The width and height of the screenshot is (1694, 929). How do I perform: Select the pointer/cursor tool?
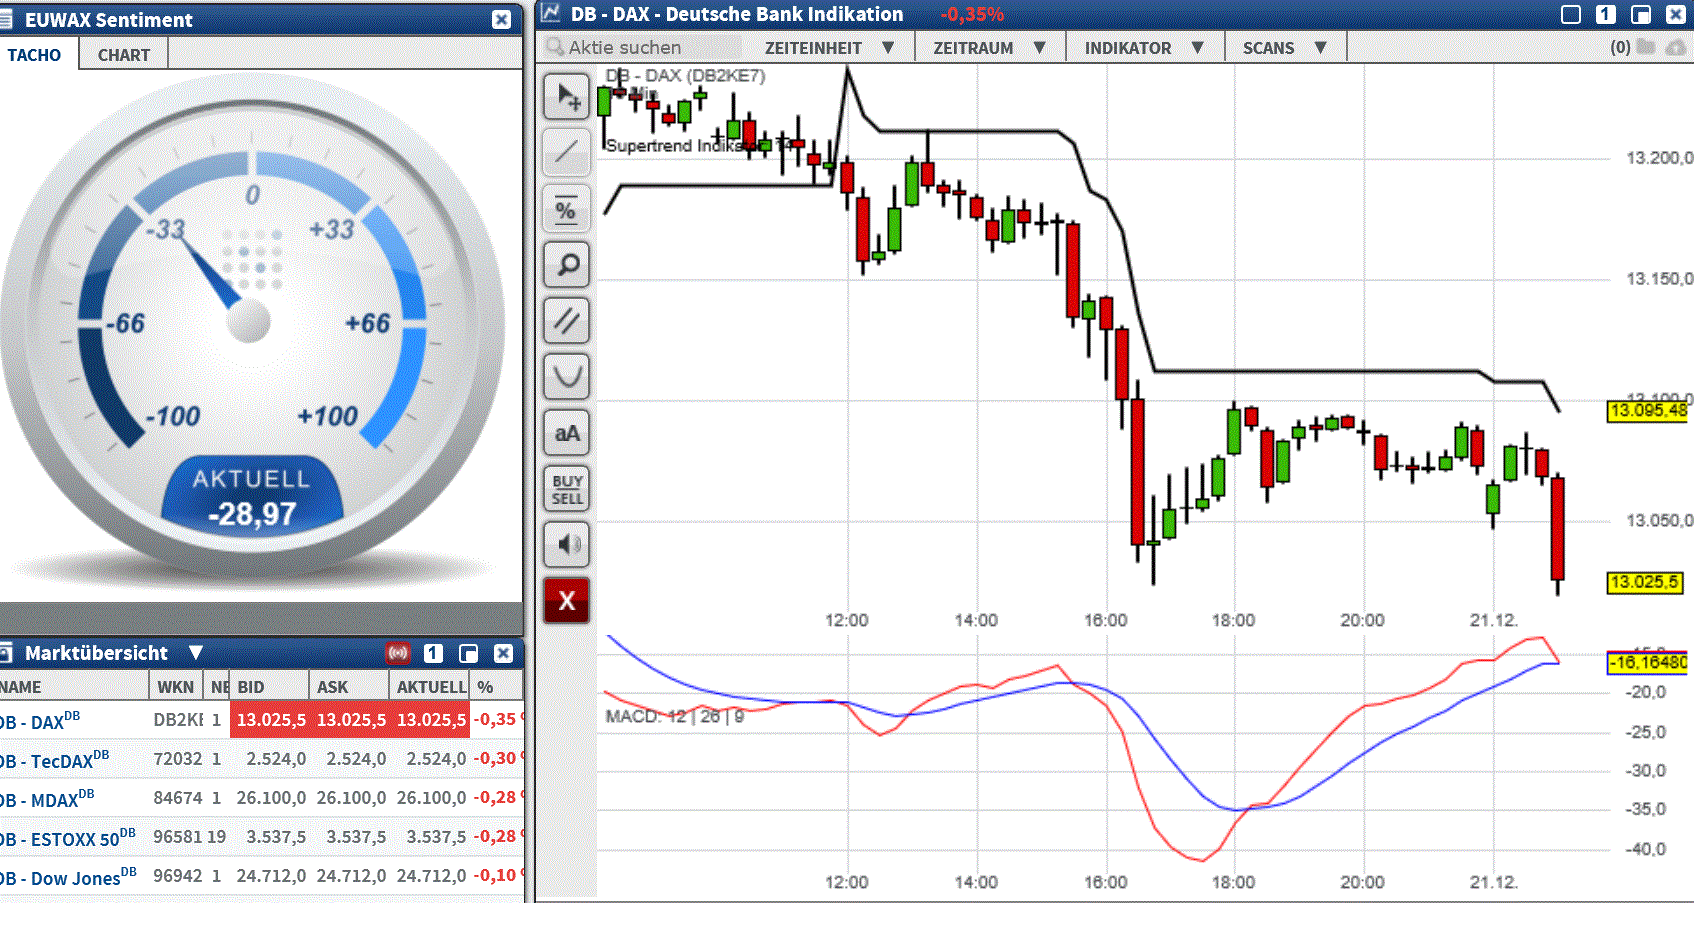(566, 97)
